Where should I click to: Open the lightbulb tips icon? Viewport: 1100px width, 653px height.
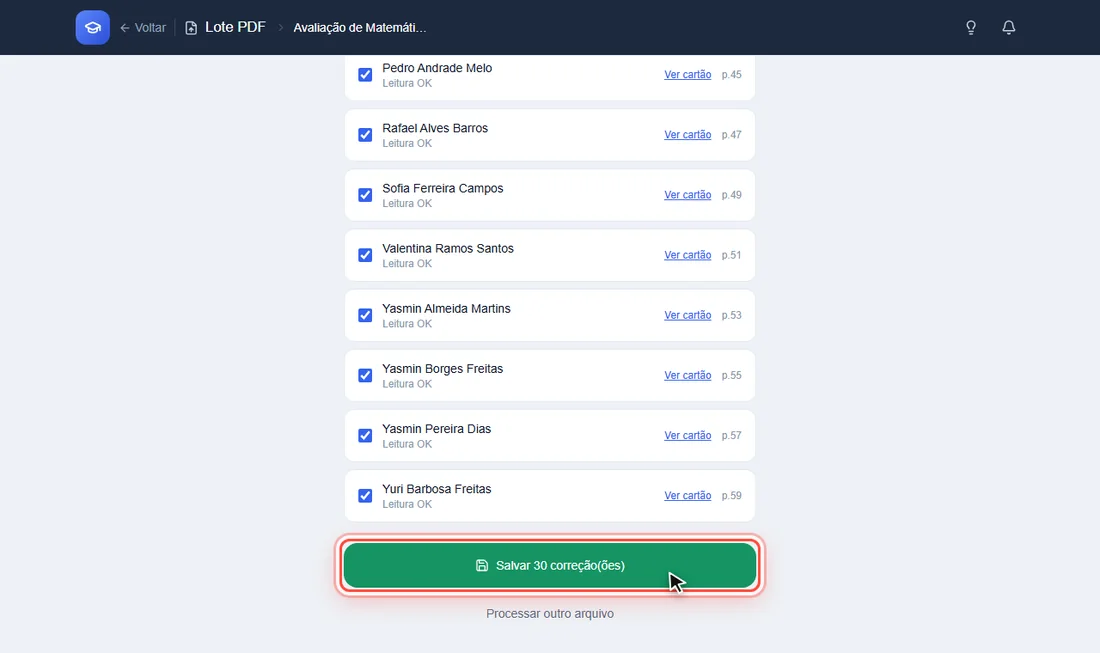(x=971, y=27)
